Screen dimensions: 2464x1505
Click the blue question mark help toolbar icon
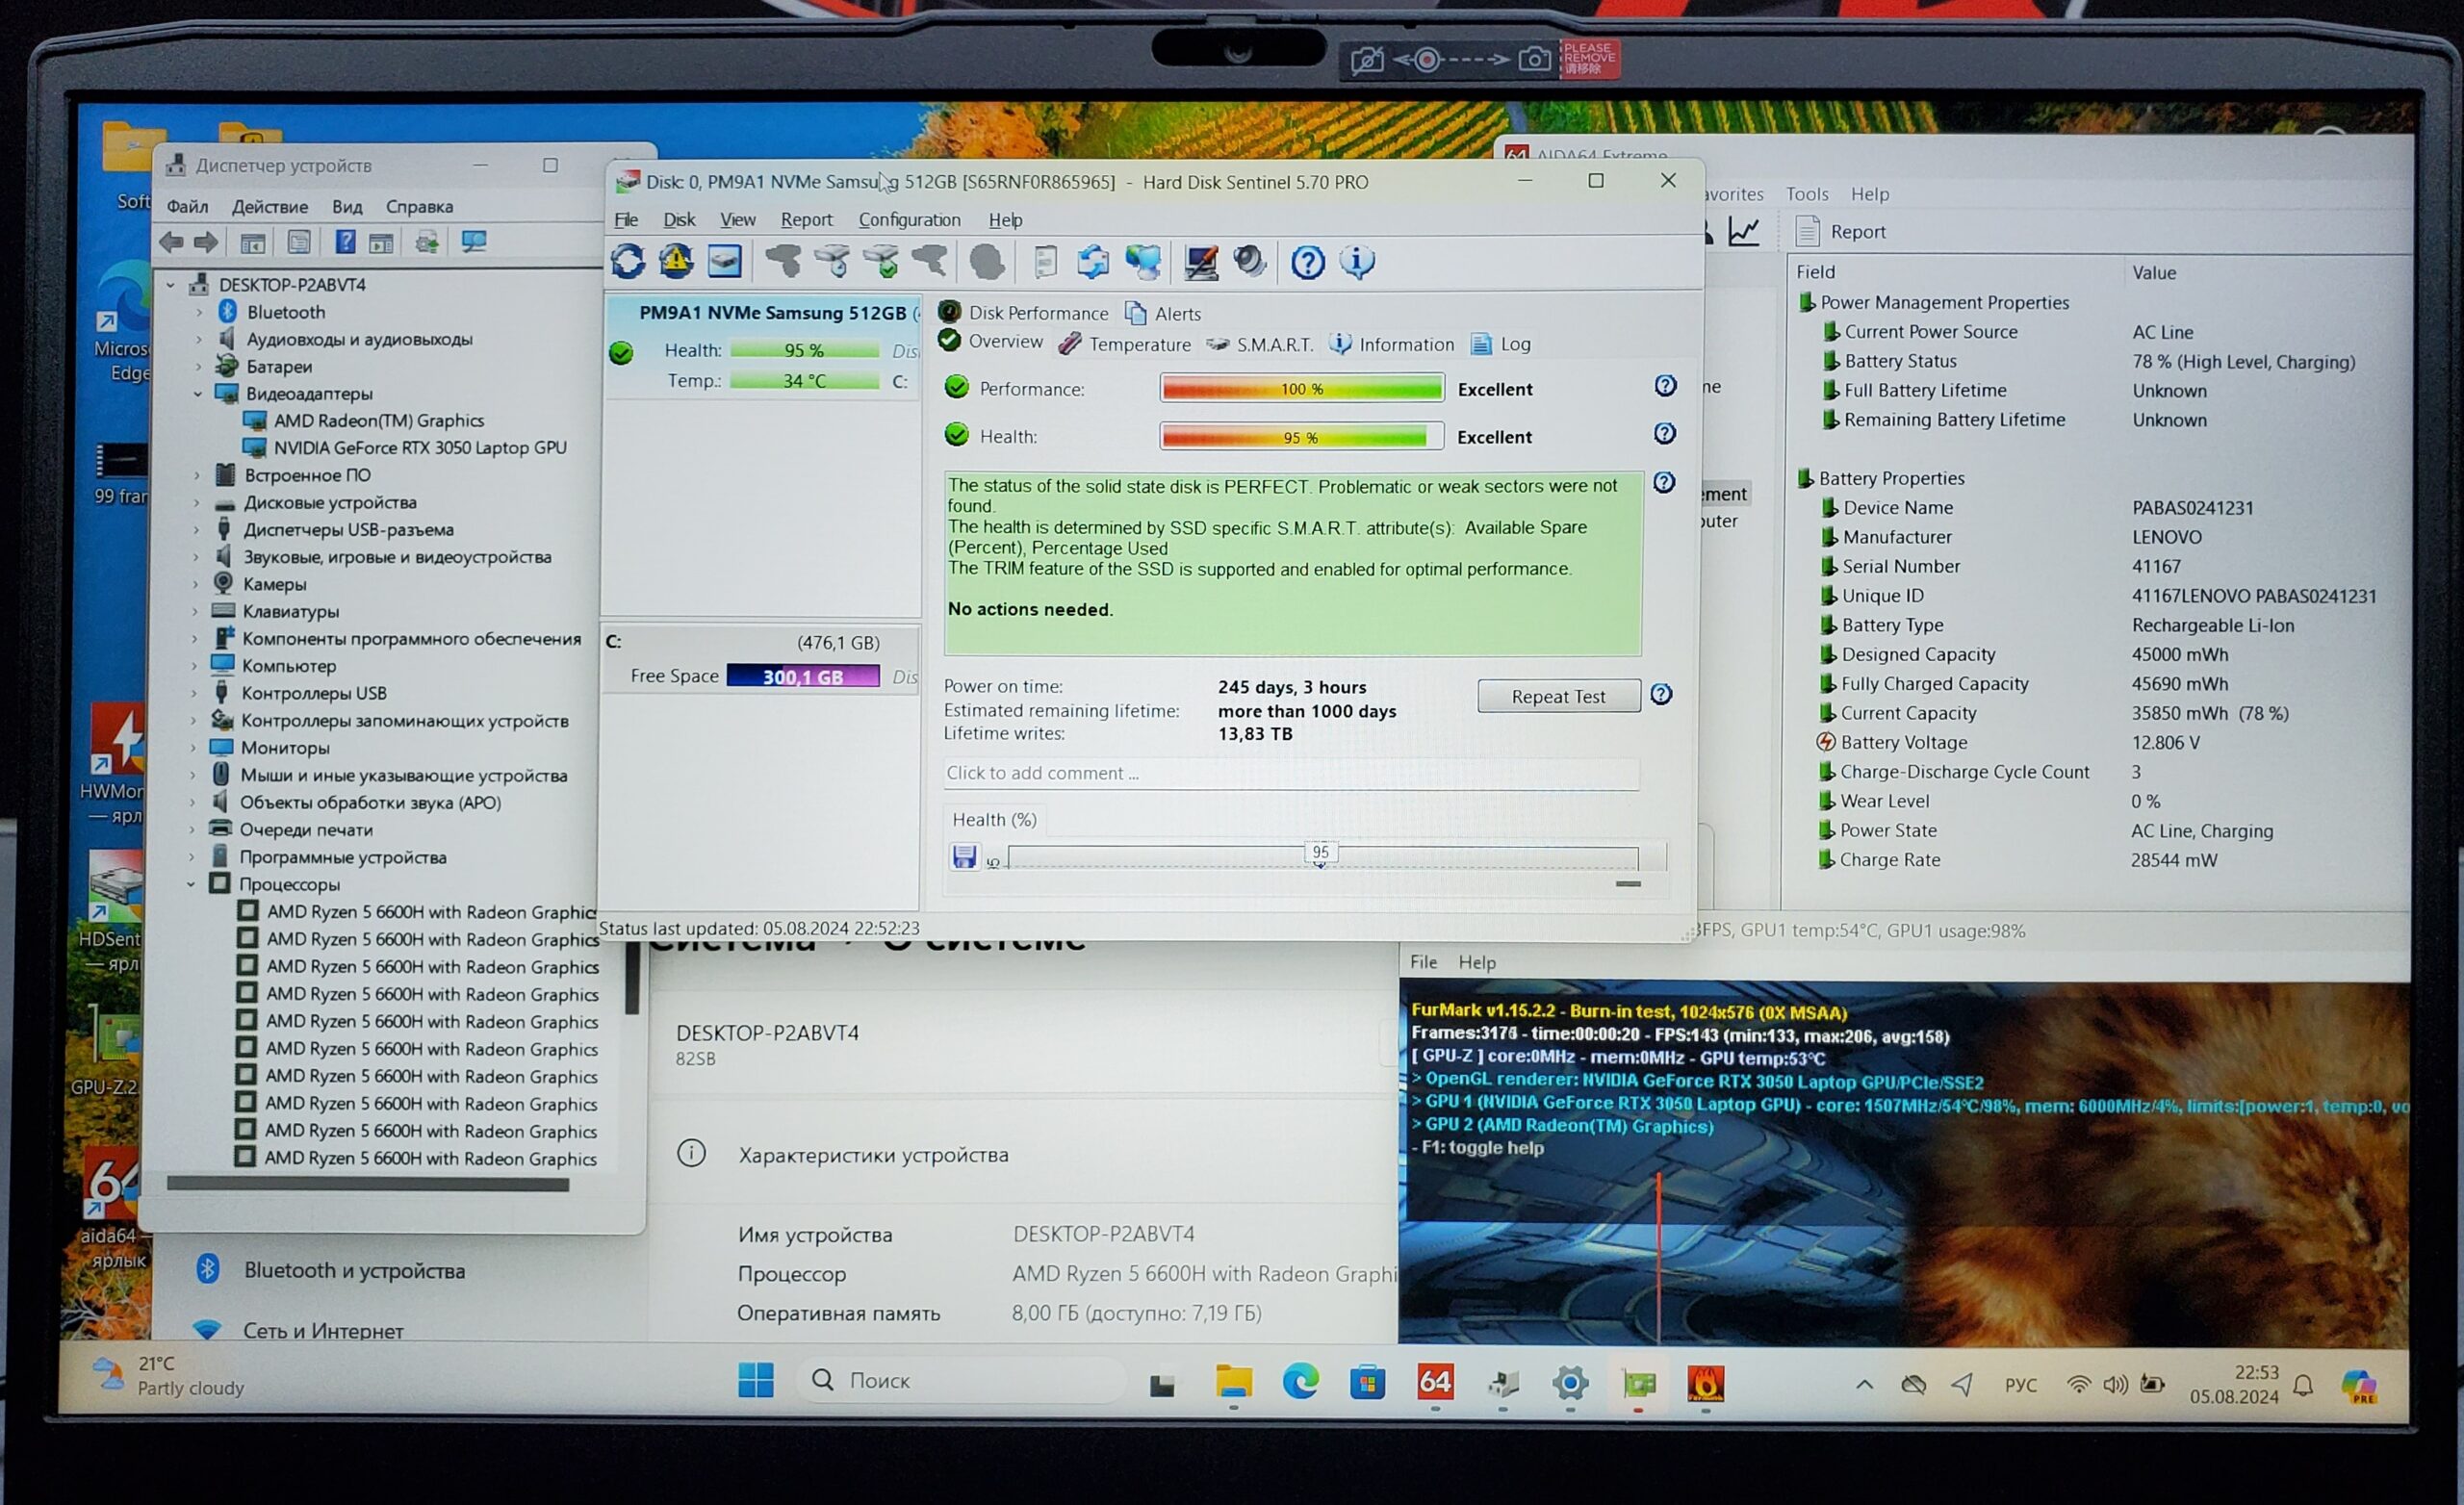(1308, 263)
